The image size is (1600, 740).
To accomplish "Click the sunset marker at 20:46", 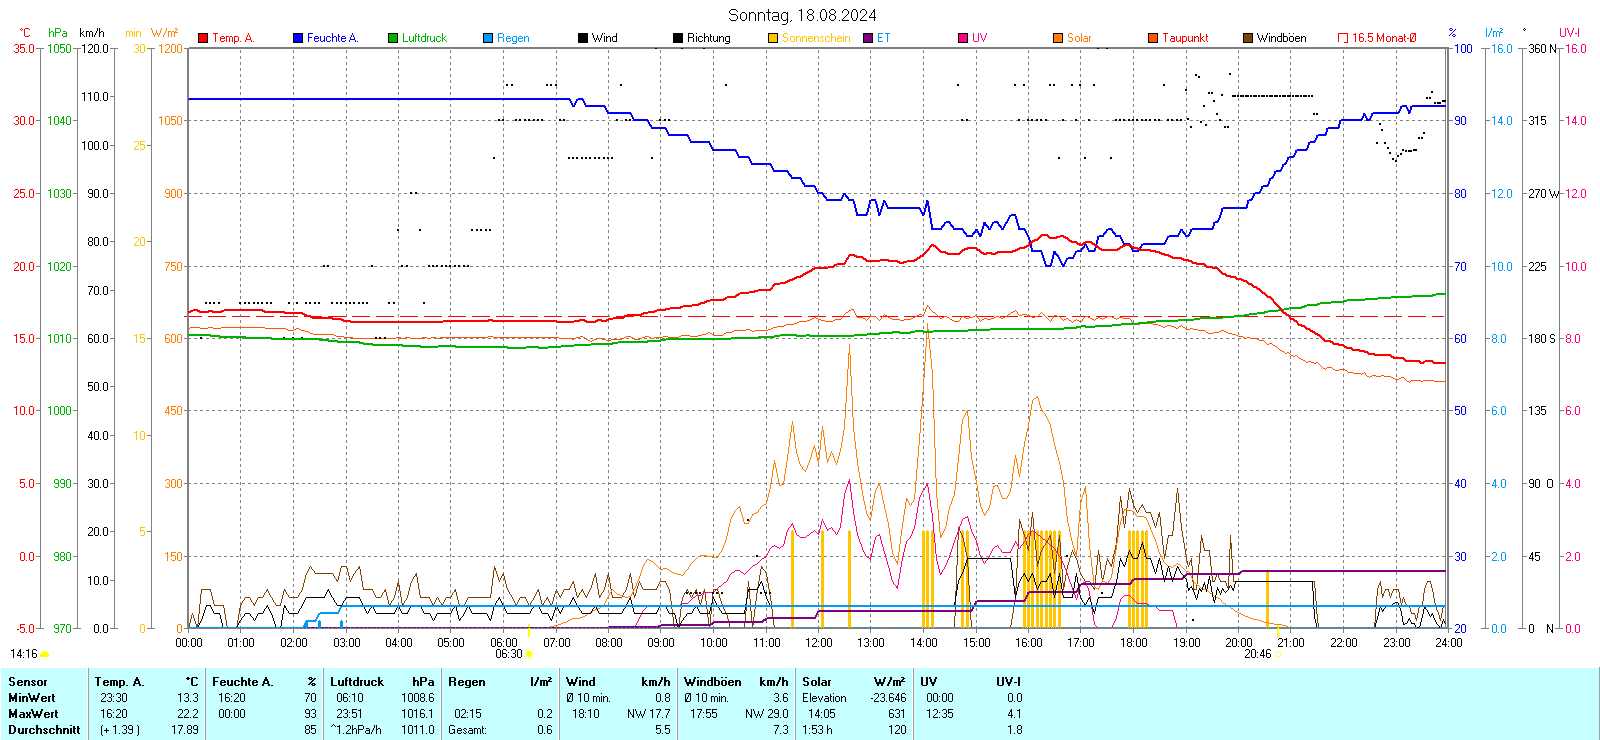I will (x=1278, y=654).
